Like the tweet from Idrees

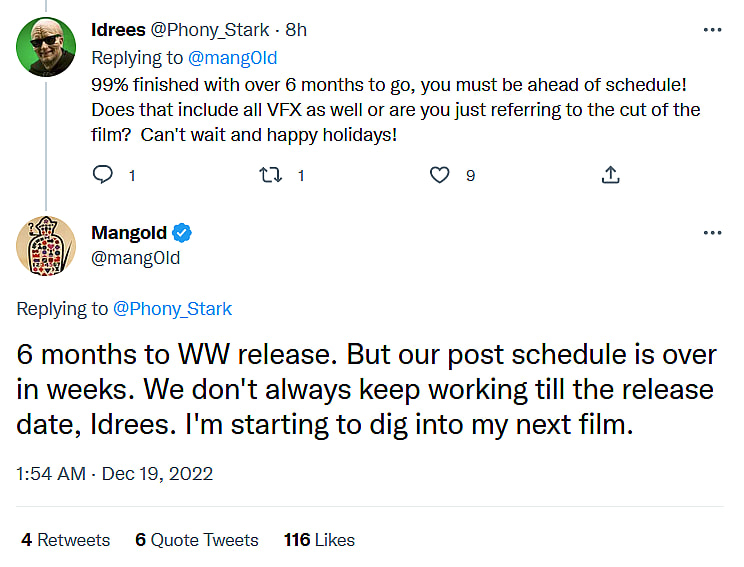[440, 175]
